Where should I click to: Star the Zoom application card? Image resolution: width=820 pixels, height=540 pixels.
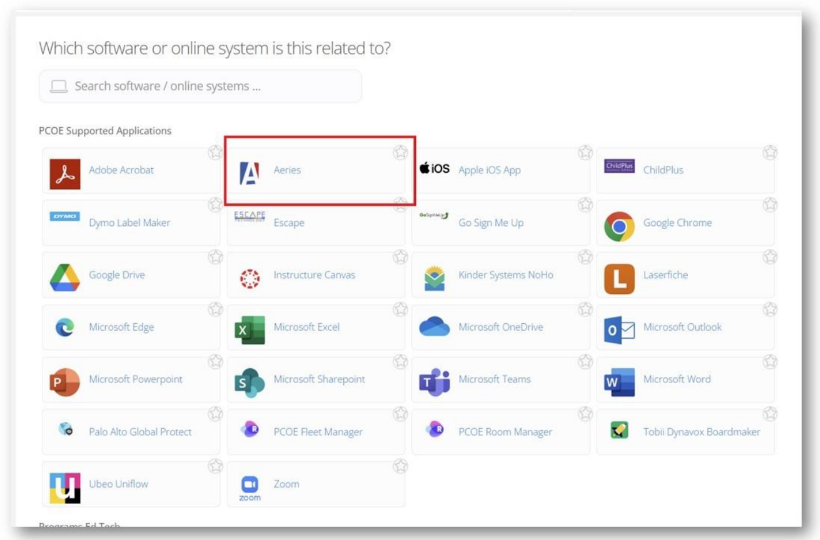tap(400, 466)
